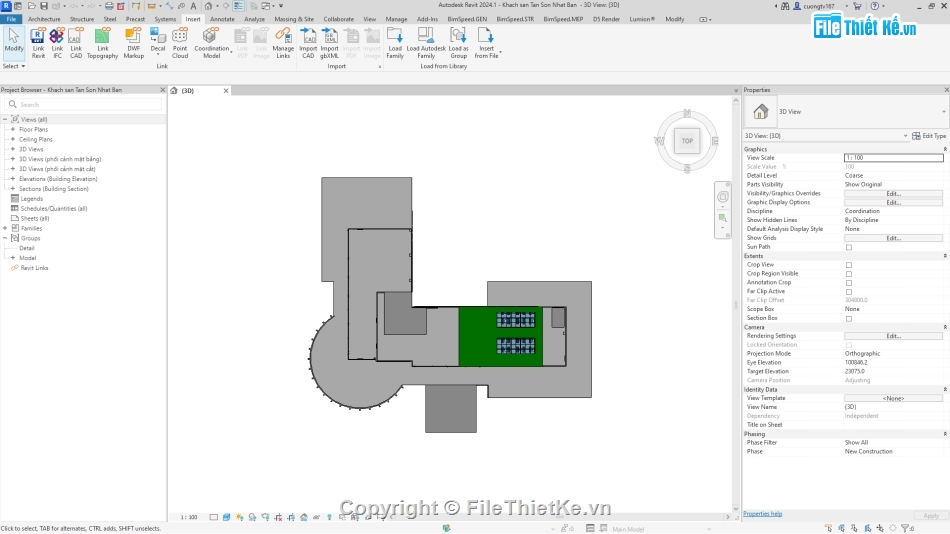Expand the Families node
Viewport: 950px width, 534px height.
tap(5, 228)
